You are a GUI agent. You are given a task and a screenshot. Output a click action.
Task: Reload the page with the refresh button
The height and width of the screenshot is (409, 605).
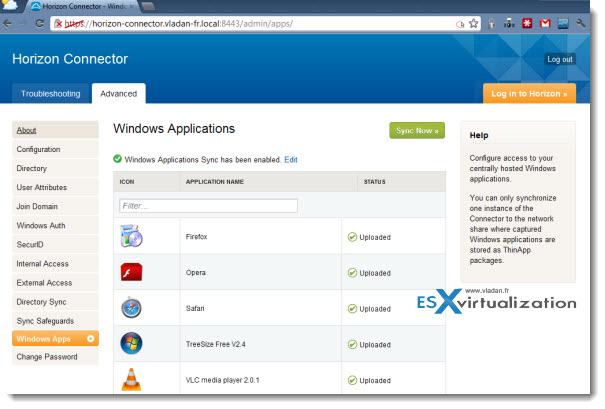(47, 22)
